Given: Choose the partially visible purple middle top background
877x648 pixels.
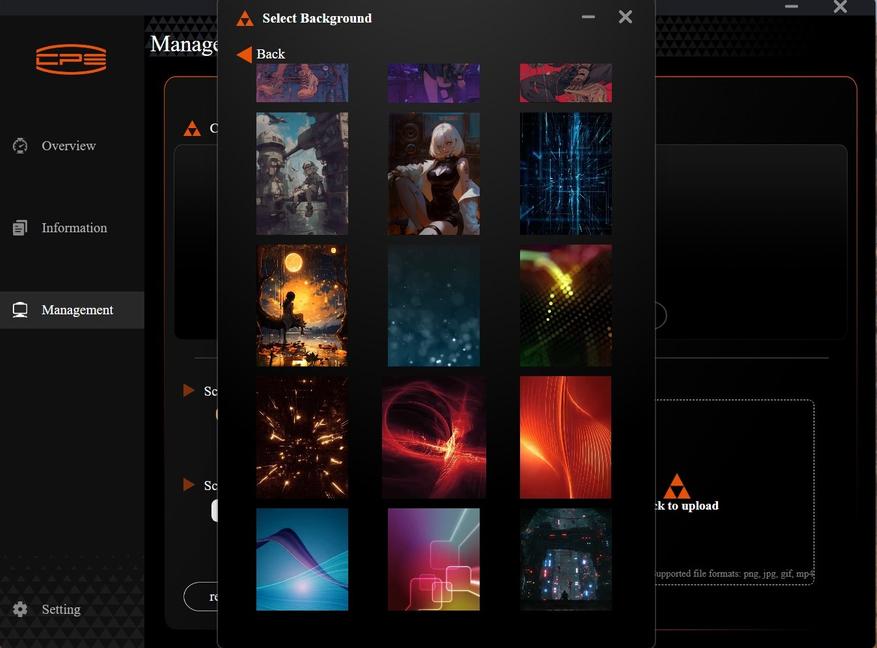Looking at the screenshot, I should pyautogui.click(x=434, y=83).
